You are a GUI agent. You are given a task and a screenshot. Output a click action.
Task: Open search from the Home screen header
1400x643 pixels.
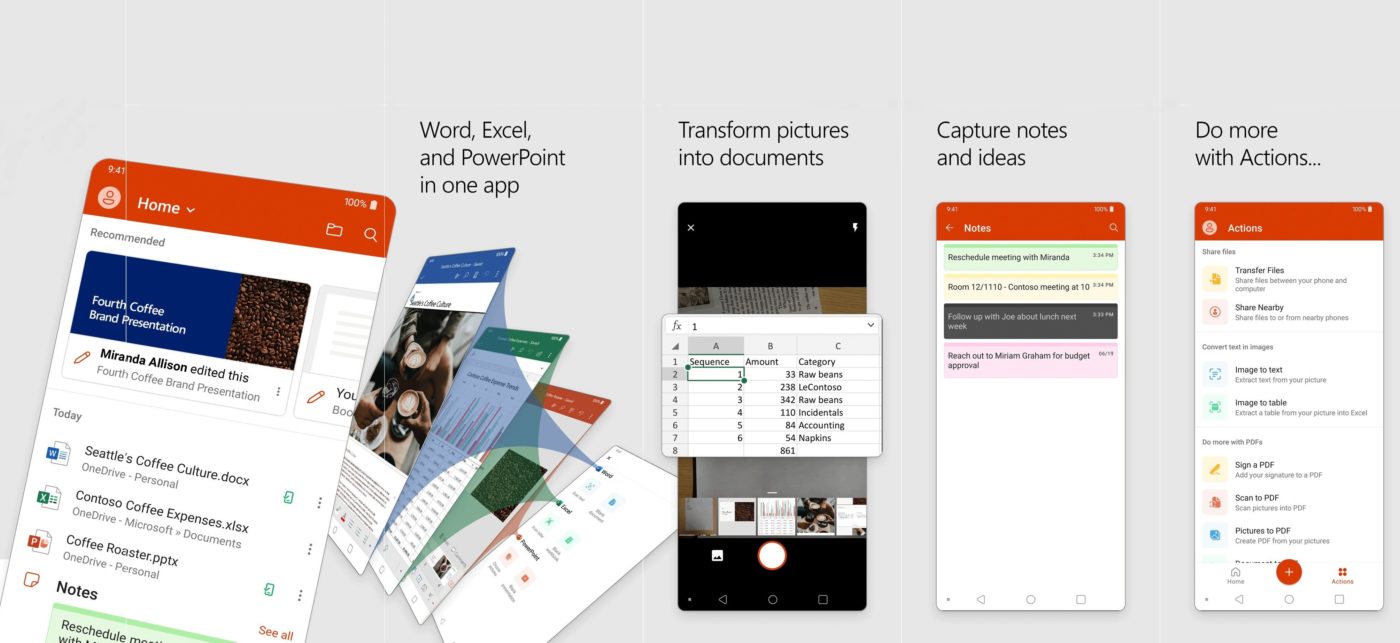pyautogui.click(x=371, y=234)
